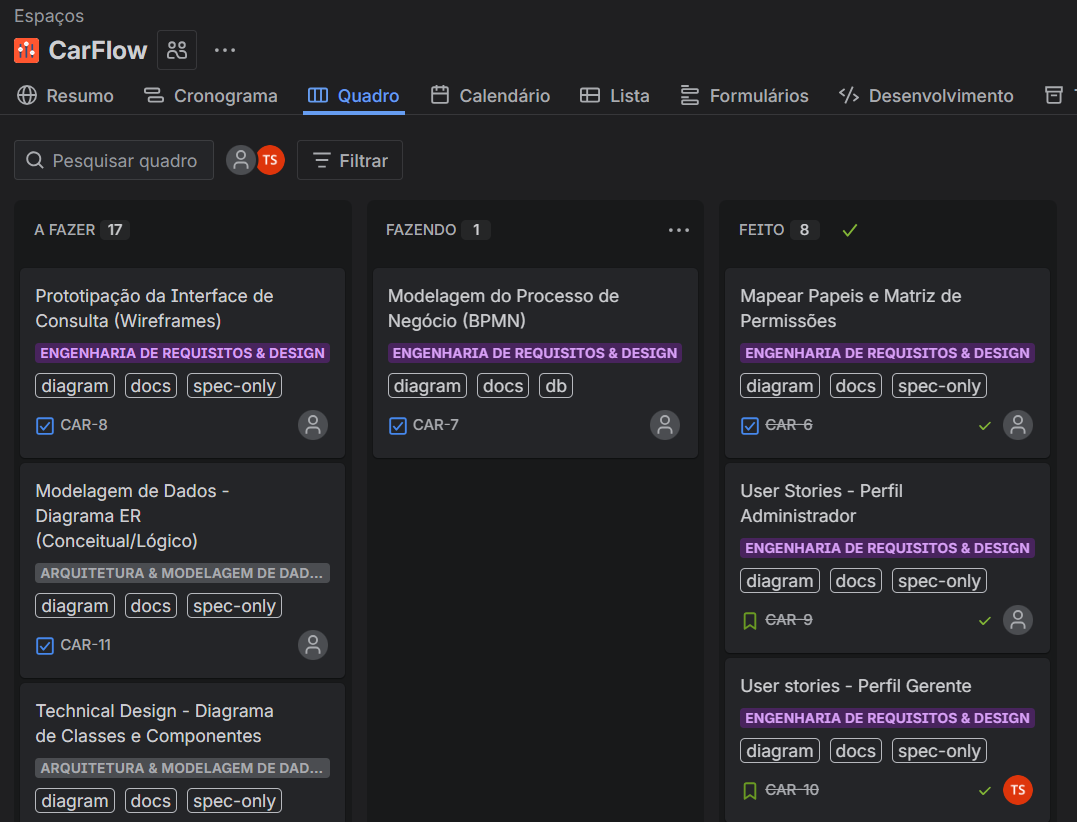Switch to the Cronograma tab
Viewport: 1077px width, 822px height.
[x=211, y=96]
